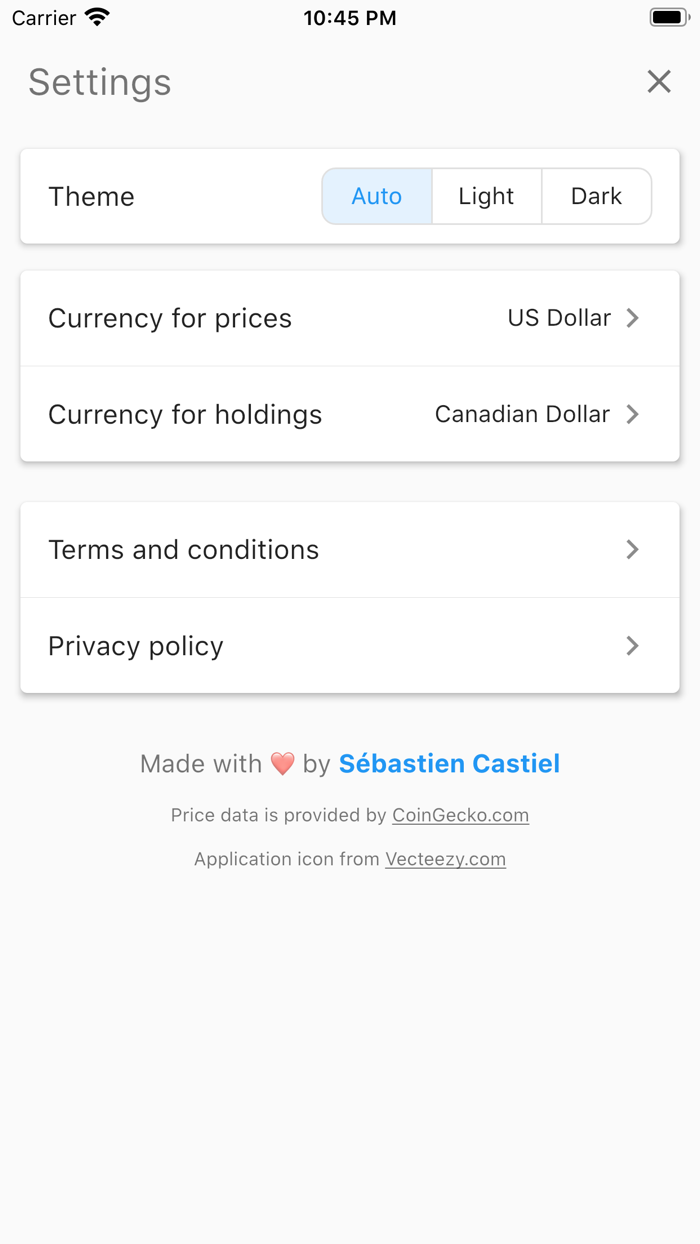Click the chevron on the Privacy policy row
This screenshot has width=700, height=1244.
click(632, 646)
